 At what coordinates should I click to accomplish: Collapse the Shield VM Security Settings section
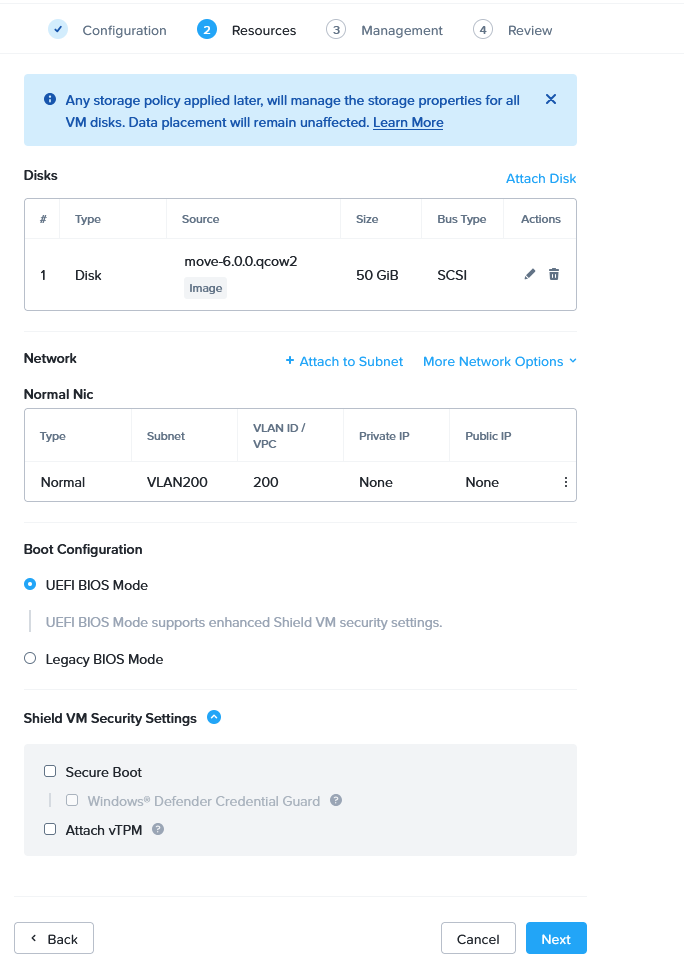click(x=214, y=717)
